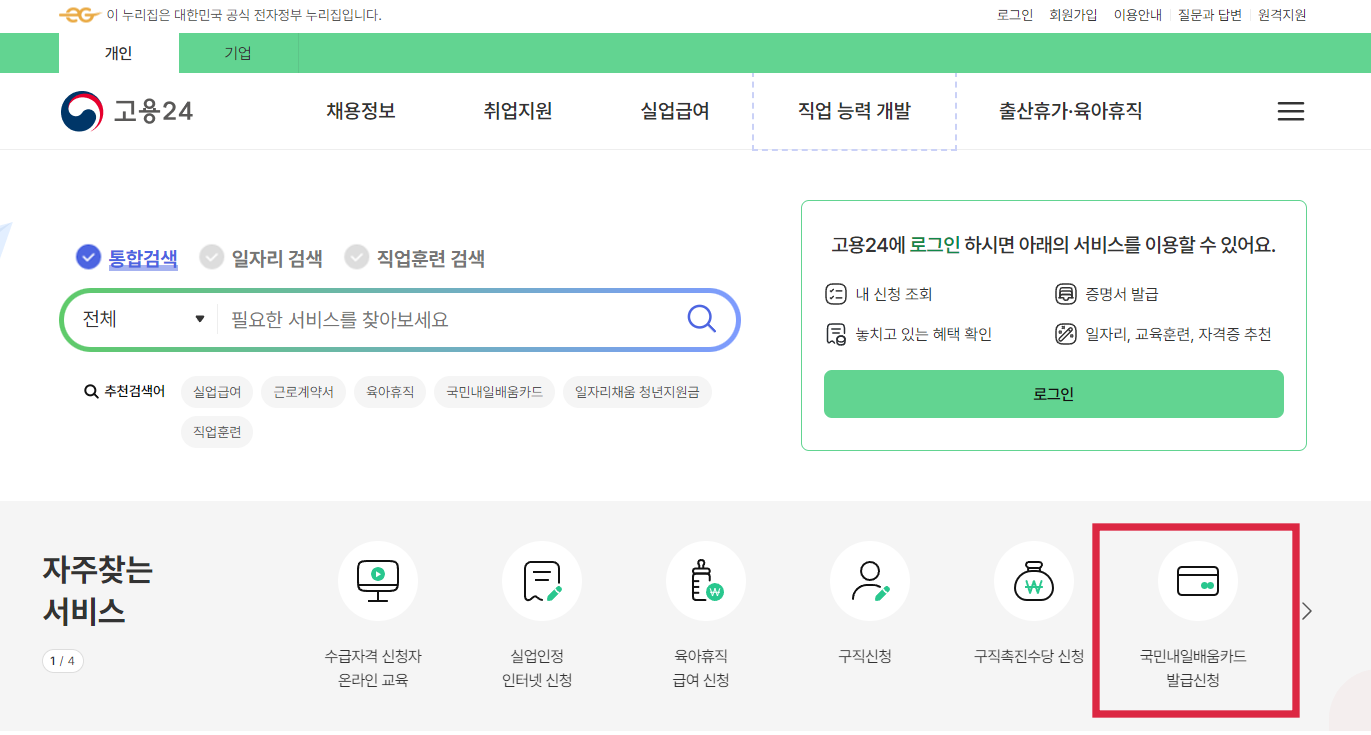Open the 전체 category dropdown
The width and height of the screenshot is (1371, 735).
point(143,319)
